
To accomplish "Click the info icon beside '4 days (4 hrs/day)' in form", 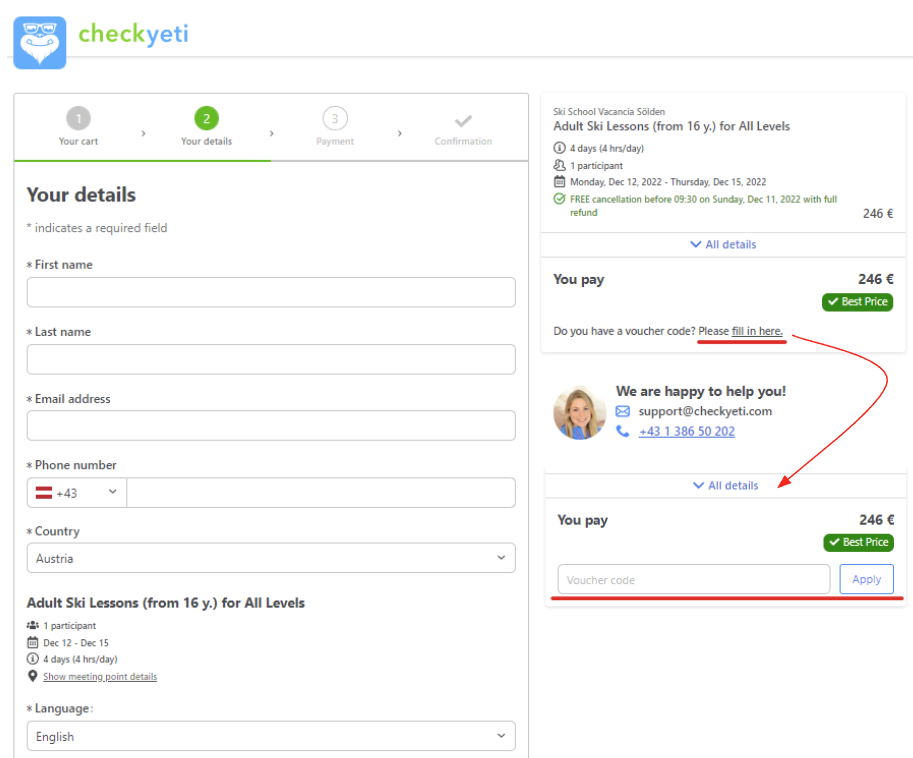I will (33, 659).
